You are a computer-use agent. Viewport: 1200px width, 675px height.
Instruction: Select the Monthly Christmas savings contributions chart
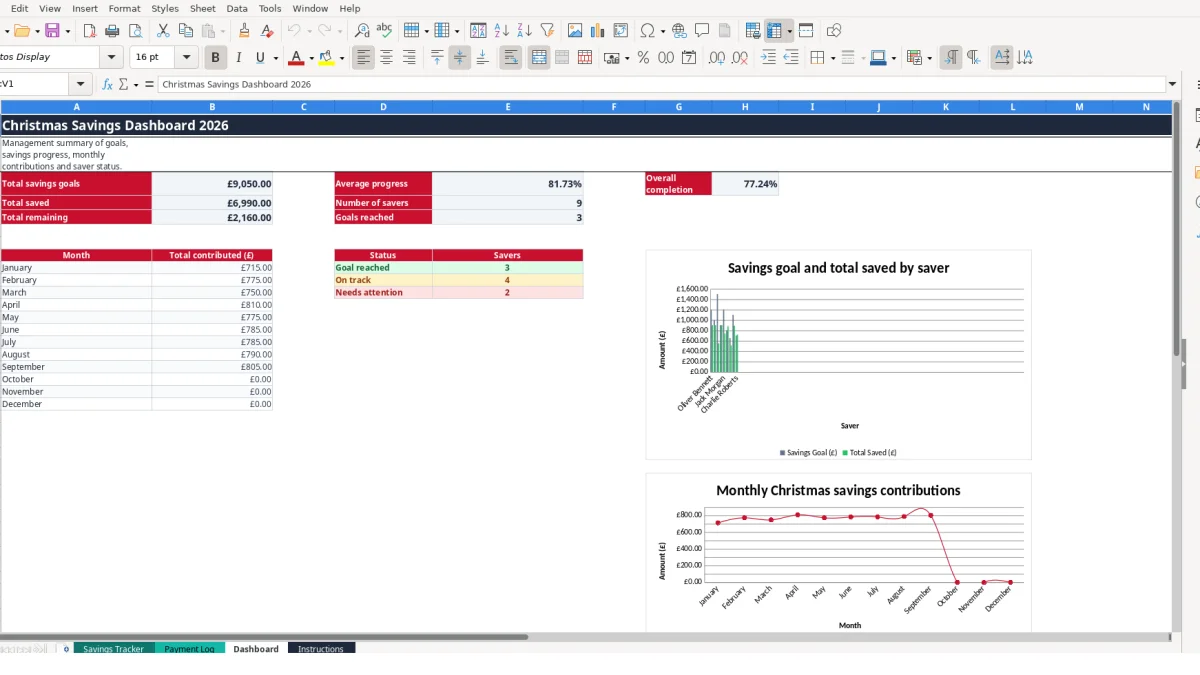[838, 553]
